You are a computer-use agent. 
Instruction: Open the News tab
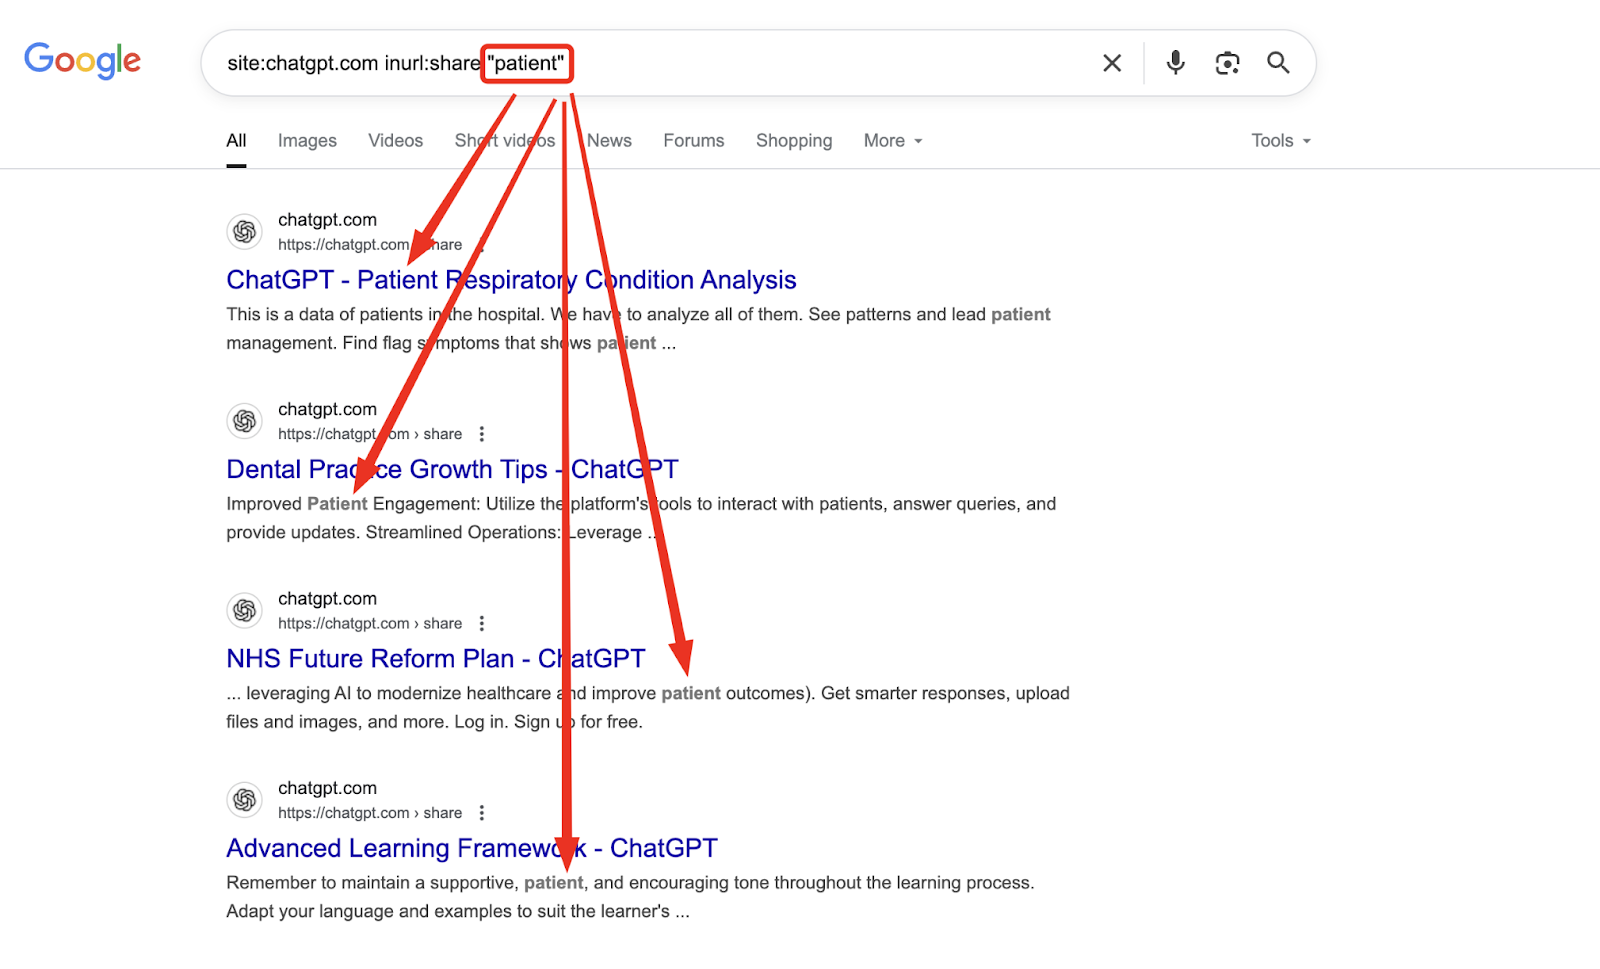tap(609, 141)
